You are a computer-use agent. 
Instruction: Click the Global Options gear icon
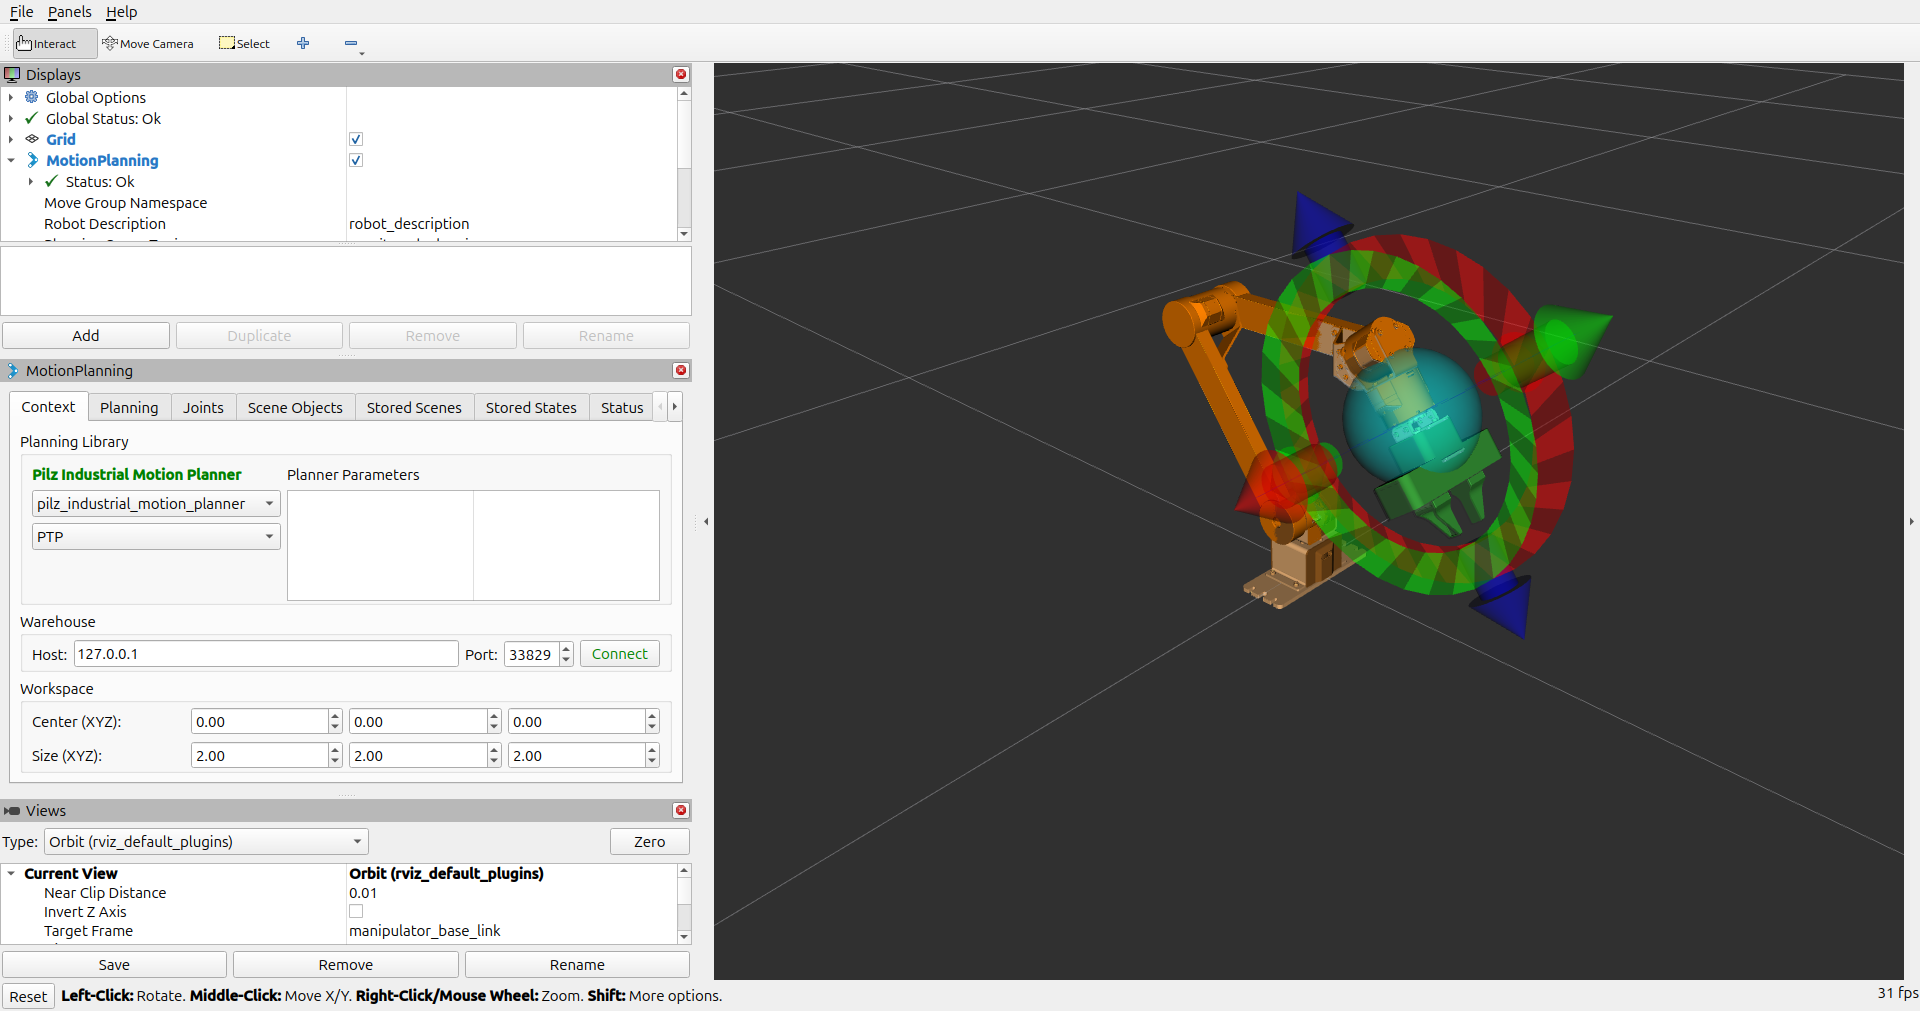[x=32, y=97]
